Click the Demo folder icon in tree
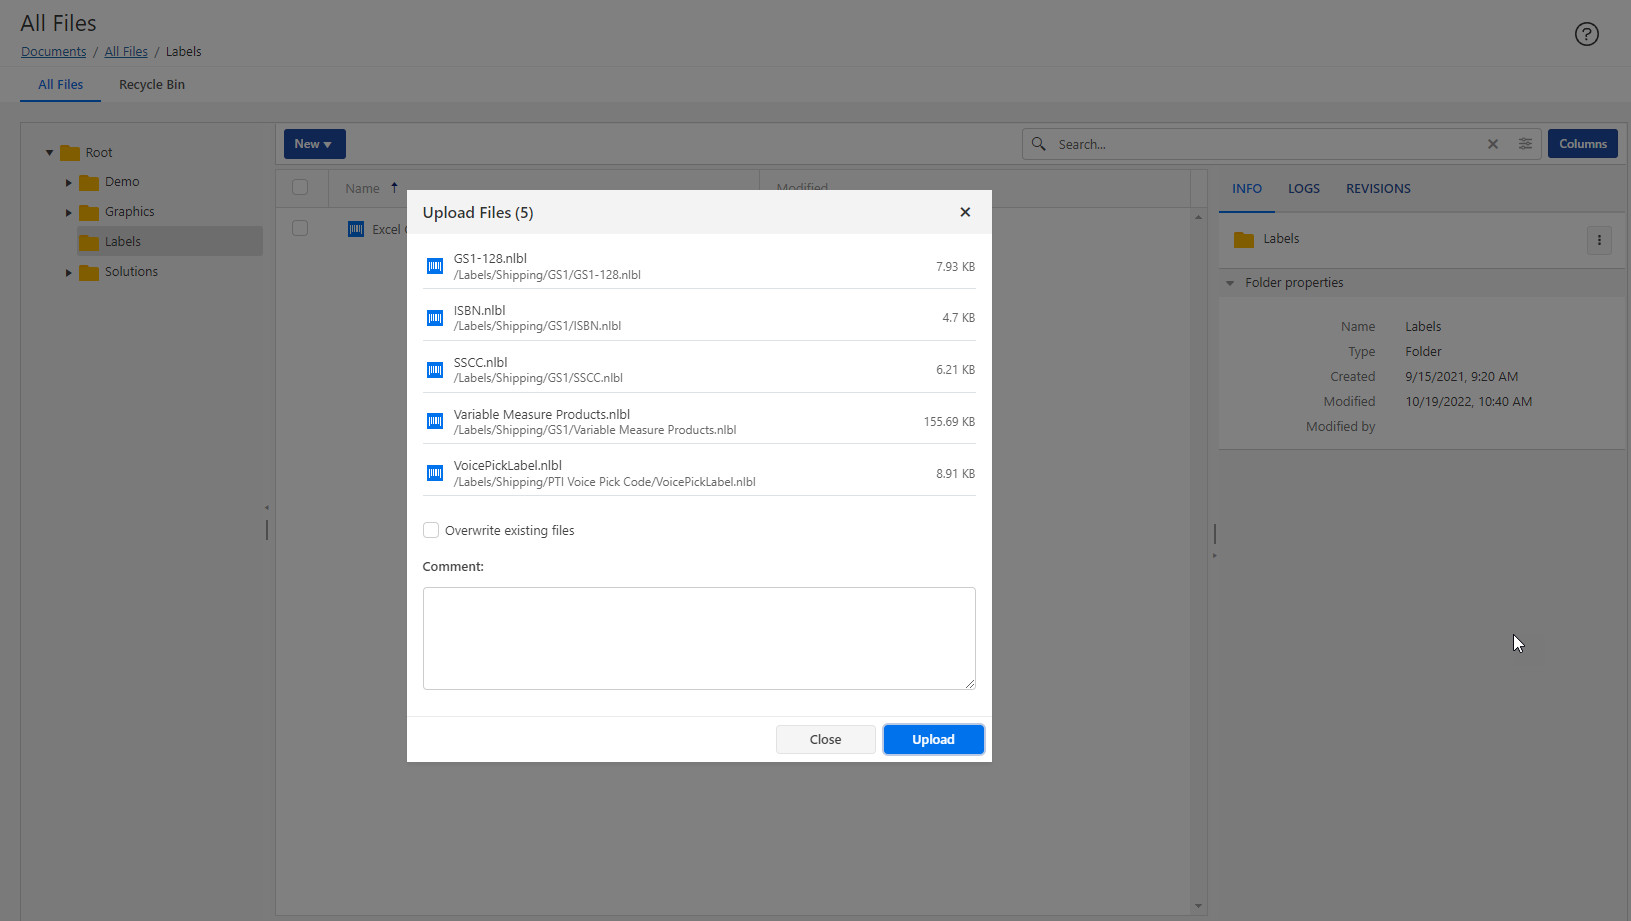The width and height of the screenshot is (1631, 921). [x=89, y=182]
